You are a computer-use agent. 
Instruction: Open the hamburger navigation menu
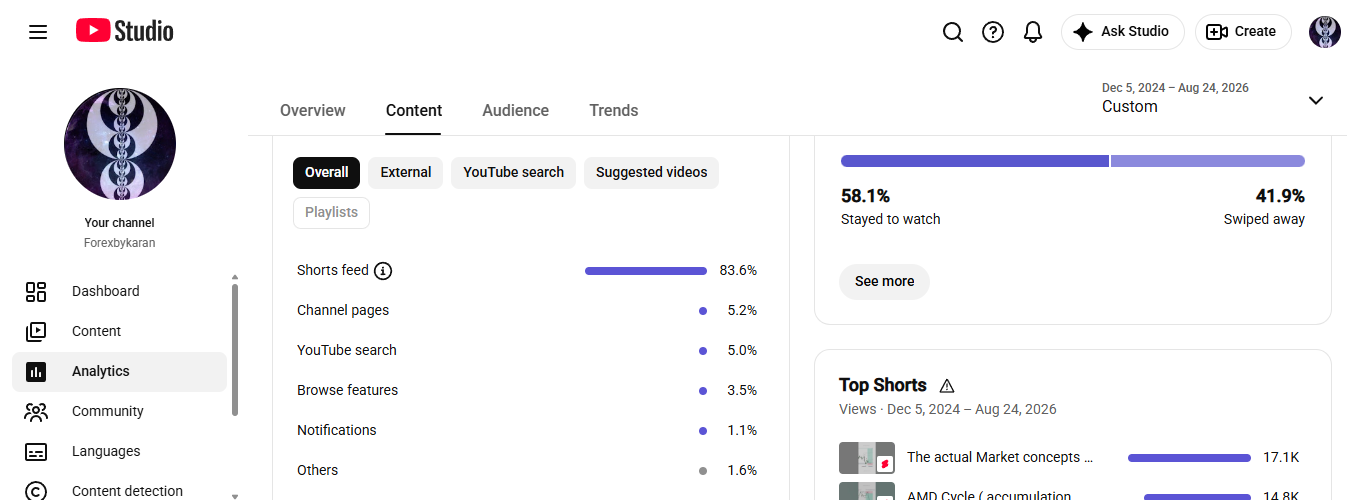tap(38, 32)
